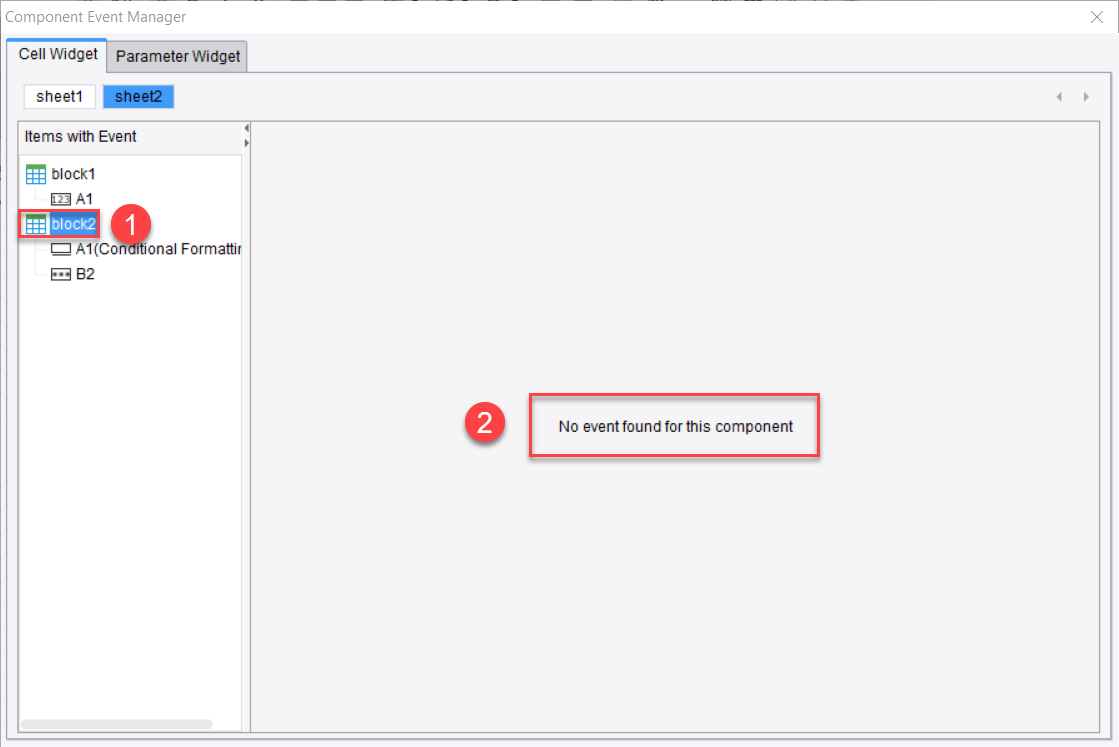Image resolution: width=1119 pixels, height=747 pixels.
Task: Switch to the Cell Widget tab
Action: [x=57, y=55]
